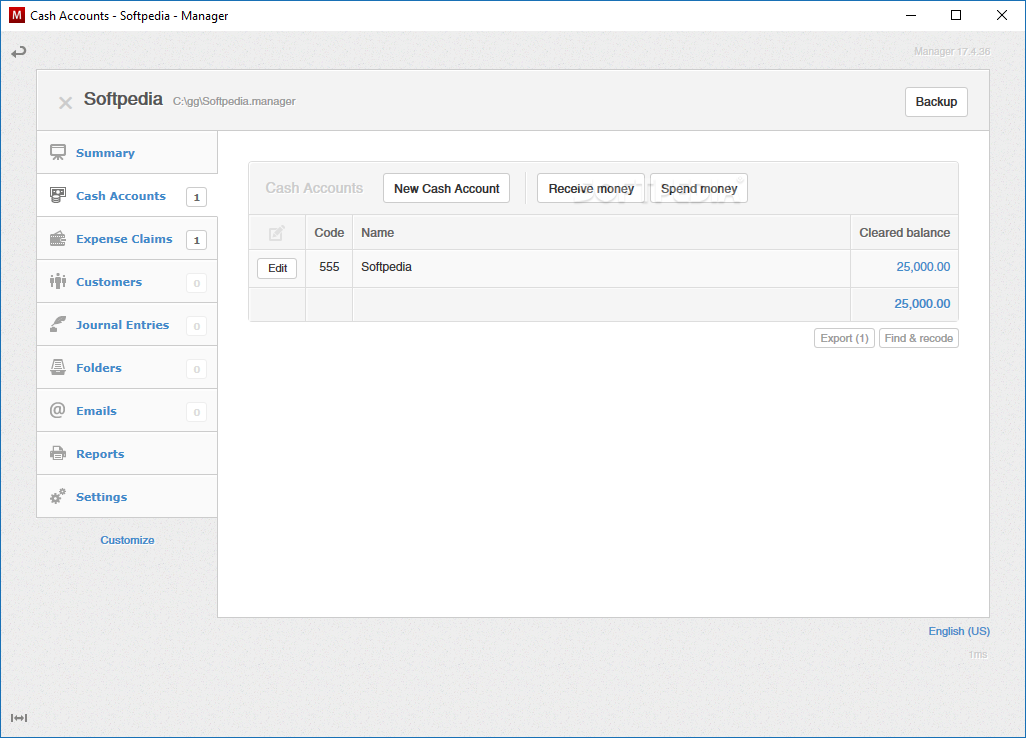Click the Find & recode button
The height and width of the screenshot is (738, 1026).
(919, 338)
